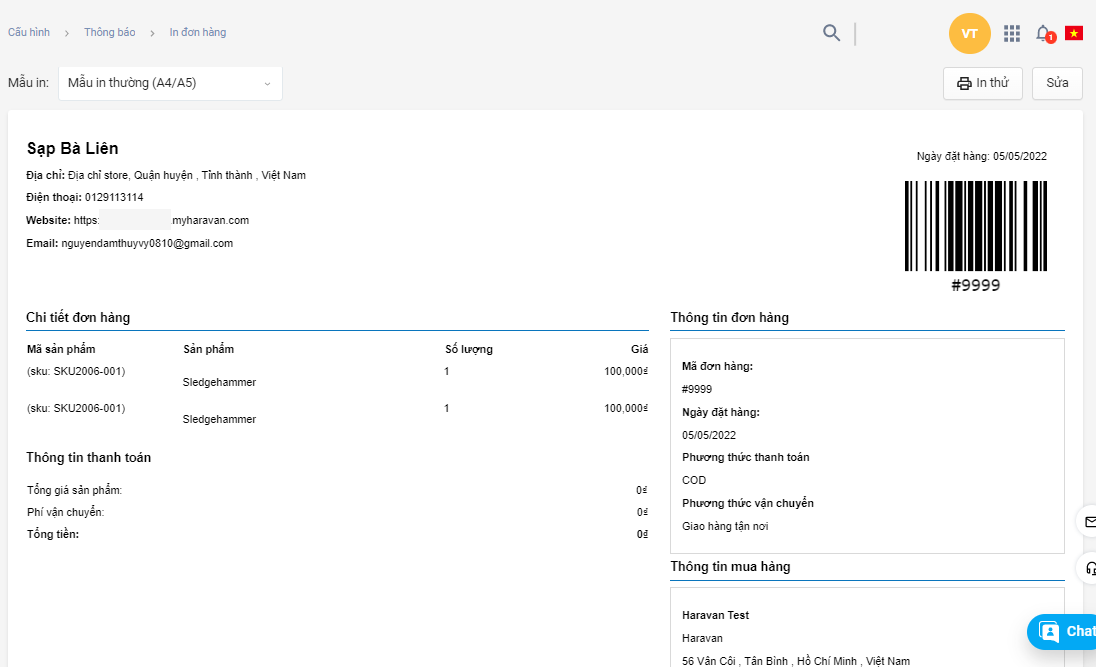
Task: Click the COD payment method text
Action: coord(694,480)
